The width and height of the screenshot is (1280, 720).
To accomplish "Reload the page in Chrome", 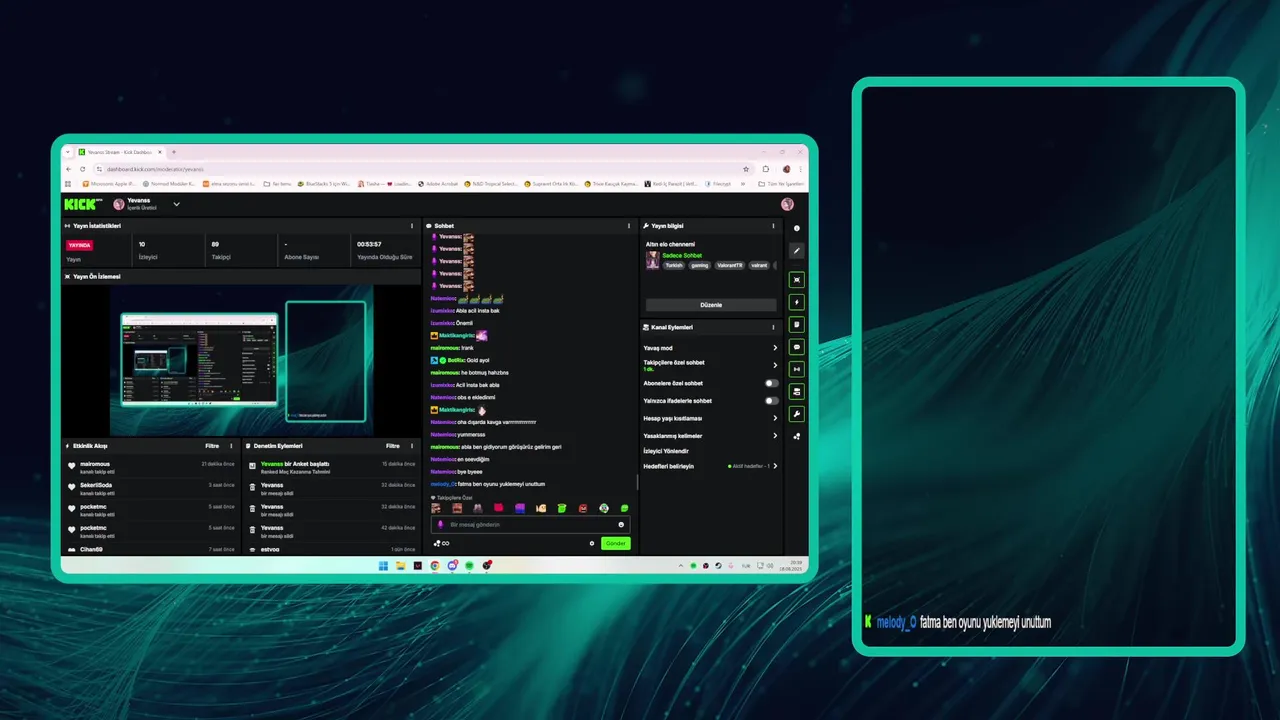I will (x=83, y=169).
